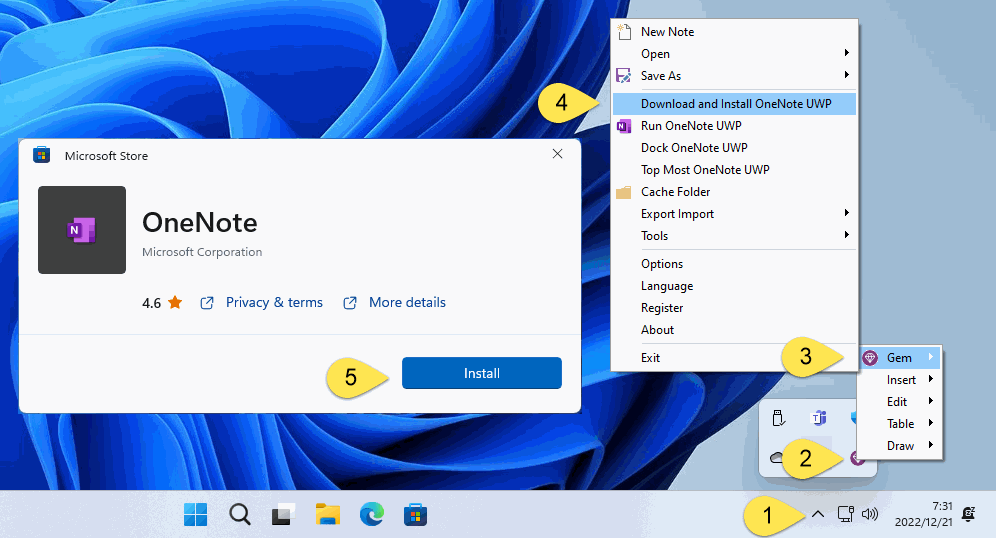This screenshot has width=996, height=538.
Task: Click the orange star rating icon
Action: coord(175,302)
